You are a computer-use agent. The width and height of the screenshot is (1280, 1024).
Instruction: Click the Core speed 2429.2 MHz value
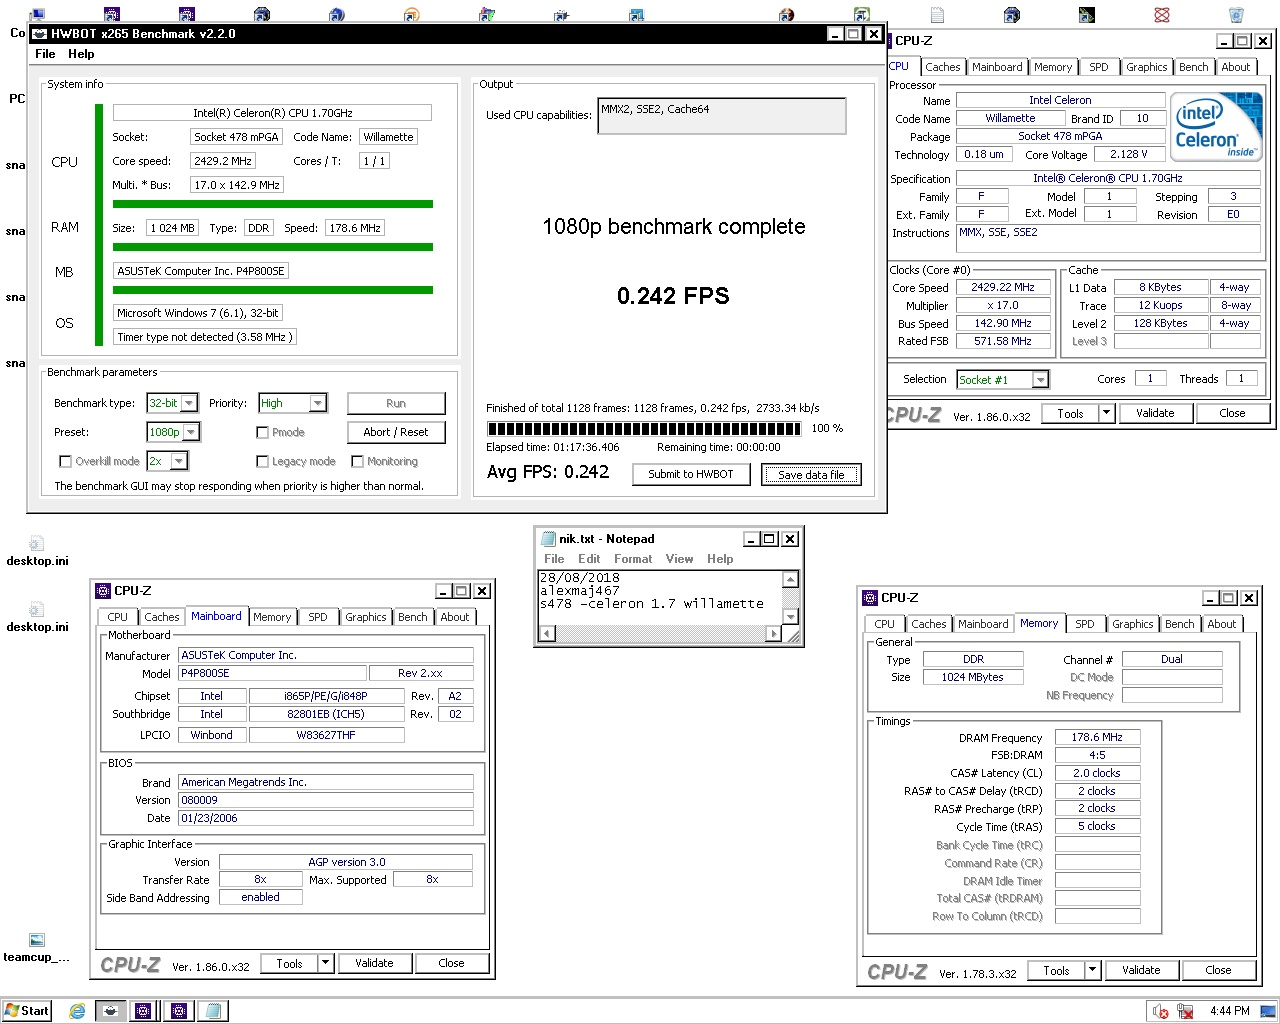pos(223,161)
